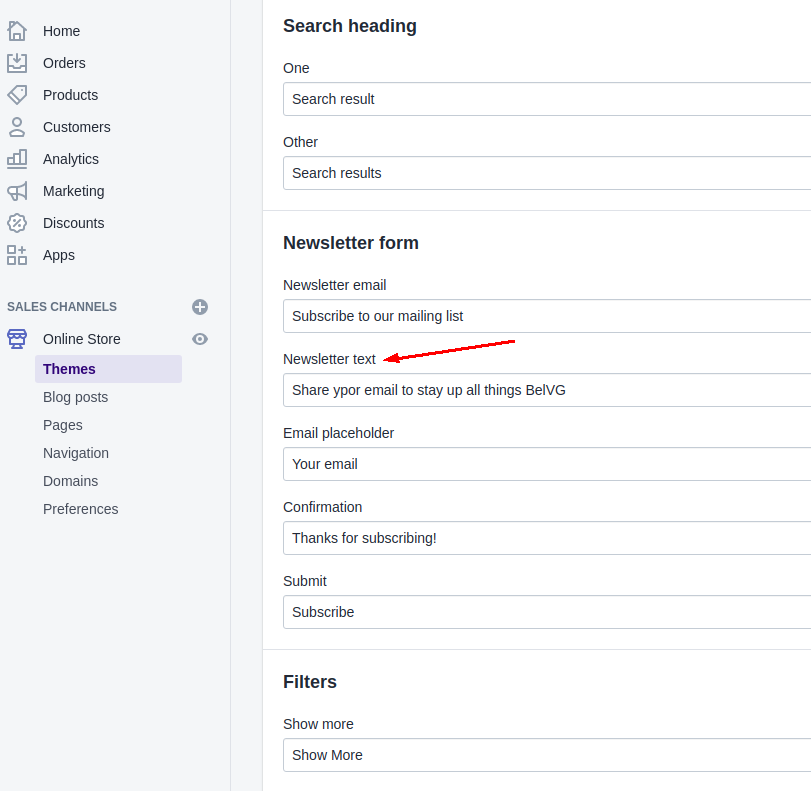Image resolution: width=811 pixels, height=791 pixels.
Task: Click the Home house icon
Action: click(x=17, y=31)
